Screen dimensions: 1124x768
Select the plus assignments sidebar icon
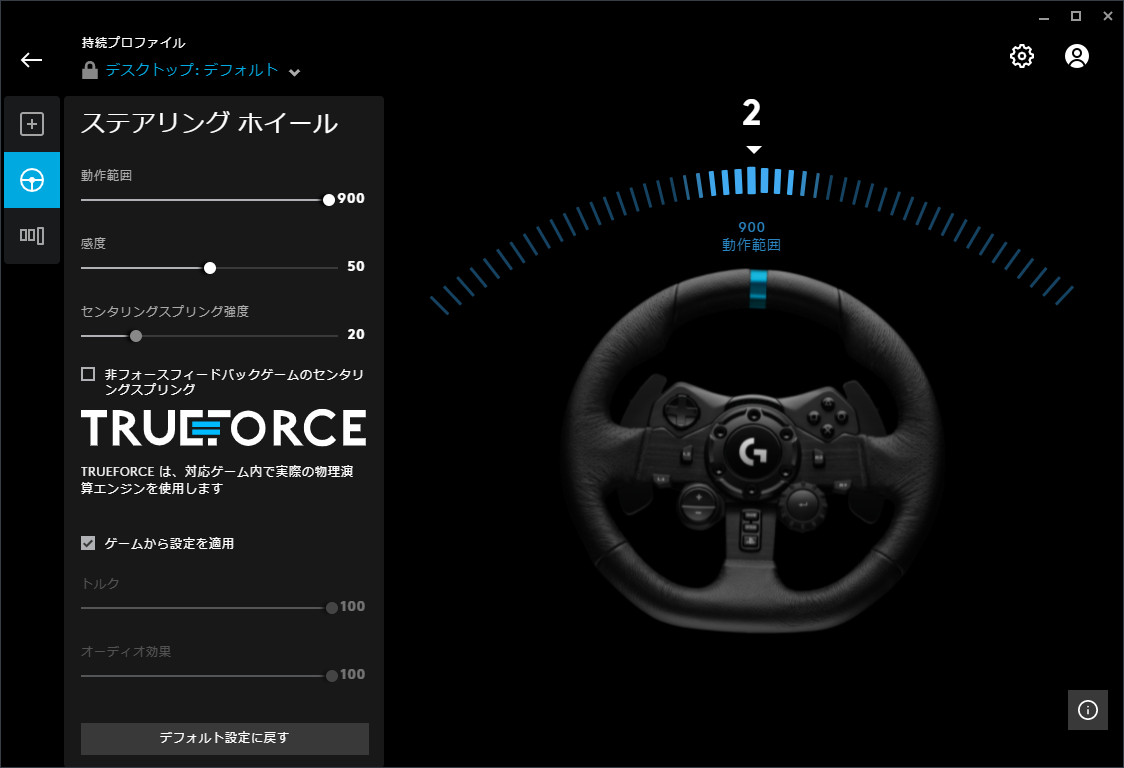click(32, 125)
